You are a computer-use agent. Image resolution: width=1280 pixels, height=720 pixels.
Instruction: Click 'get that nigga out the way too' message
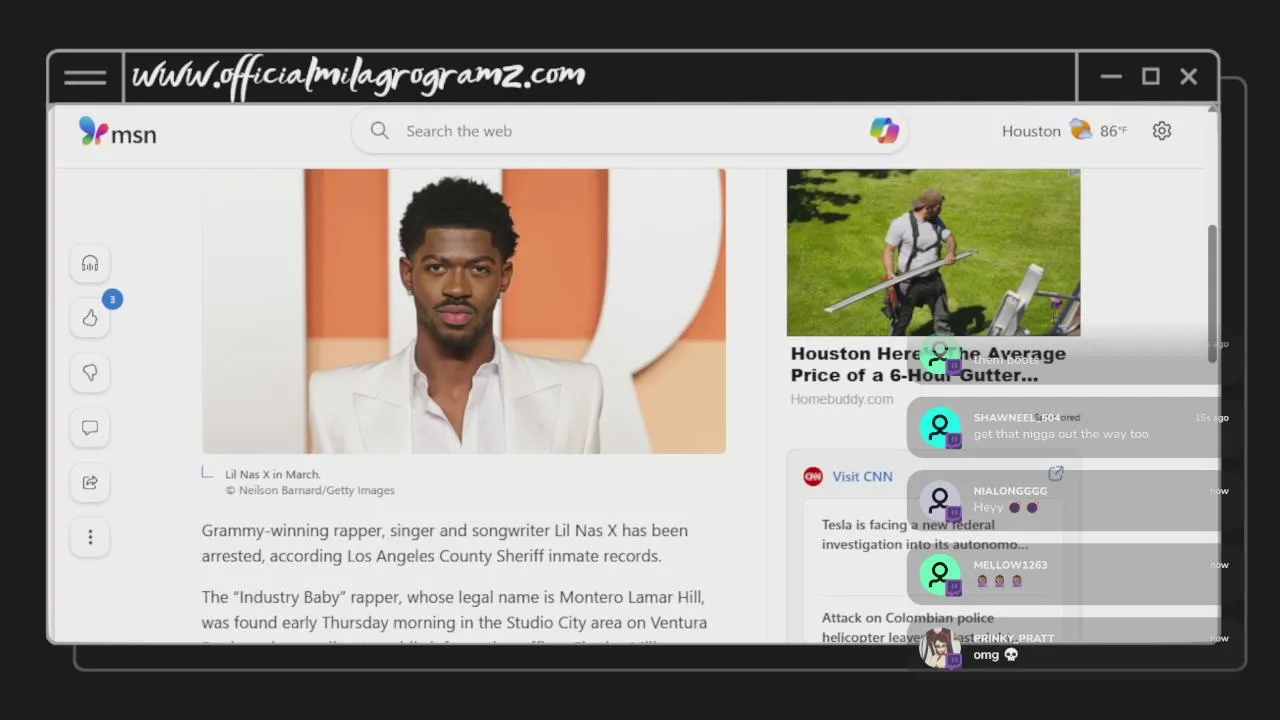tap(1061, 434)
